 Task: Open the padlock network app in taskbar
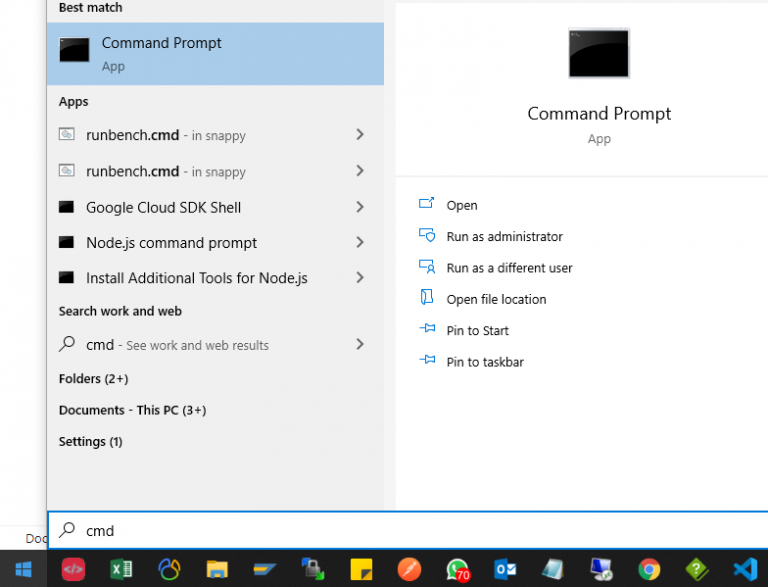pos(312,569)
